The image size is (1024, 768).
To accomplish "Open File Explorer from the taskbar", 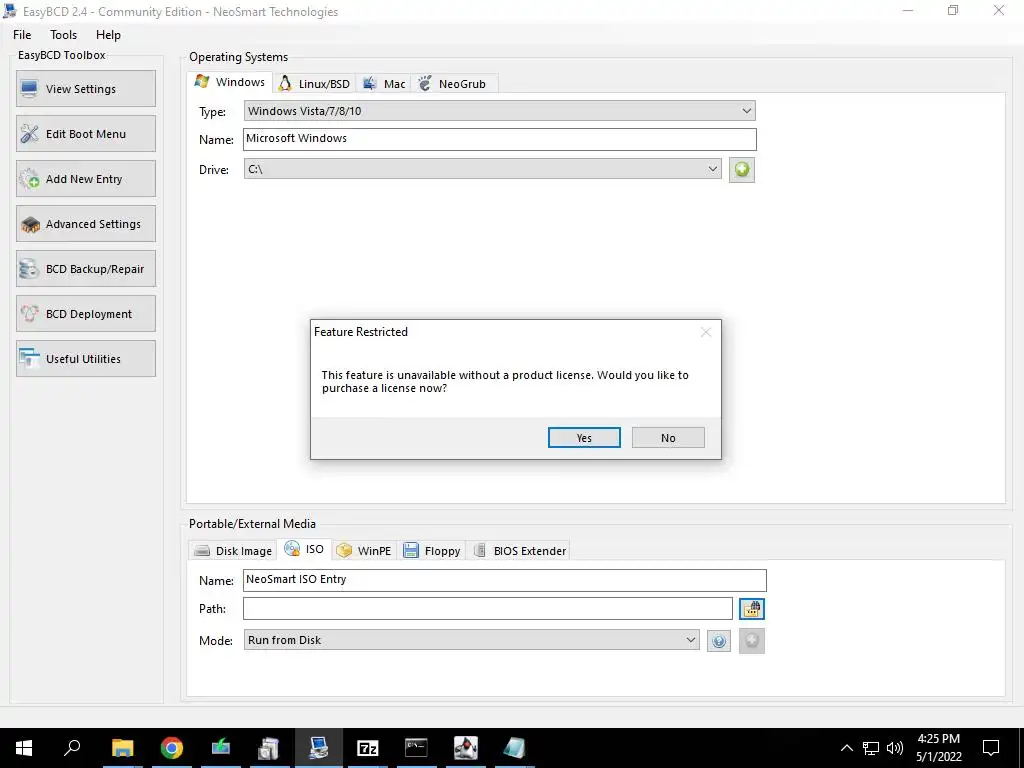I will point(122,748).
